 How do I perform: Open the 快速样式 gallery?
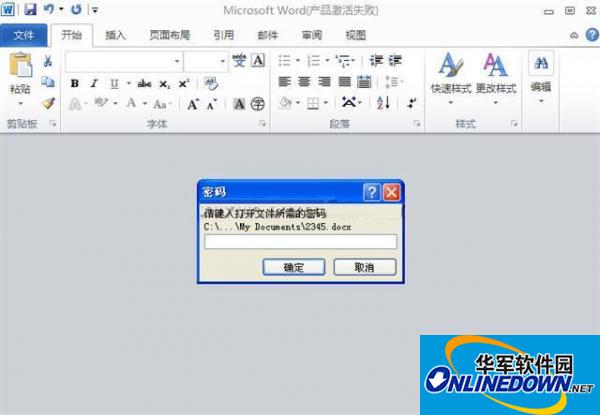pyautogui.click(x=451, y=79)
